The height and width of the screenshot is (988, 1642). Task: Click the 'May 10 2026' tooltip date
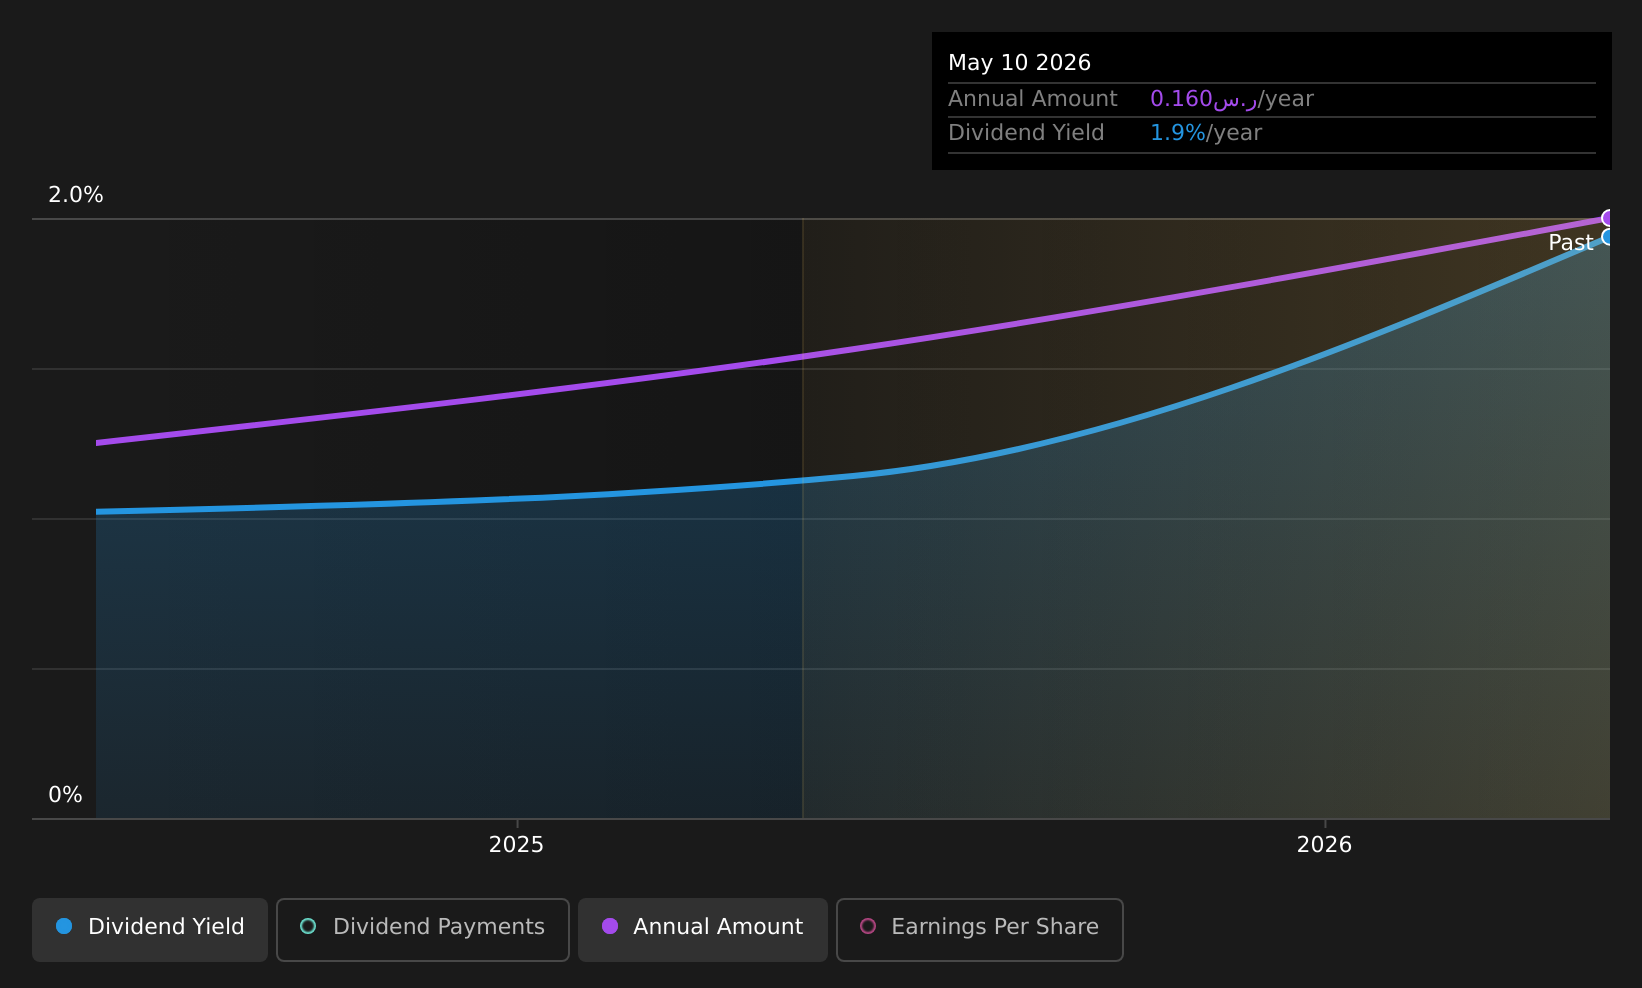pos(1019,63)
